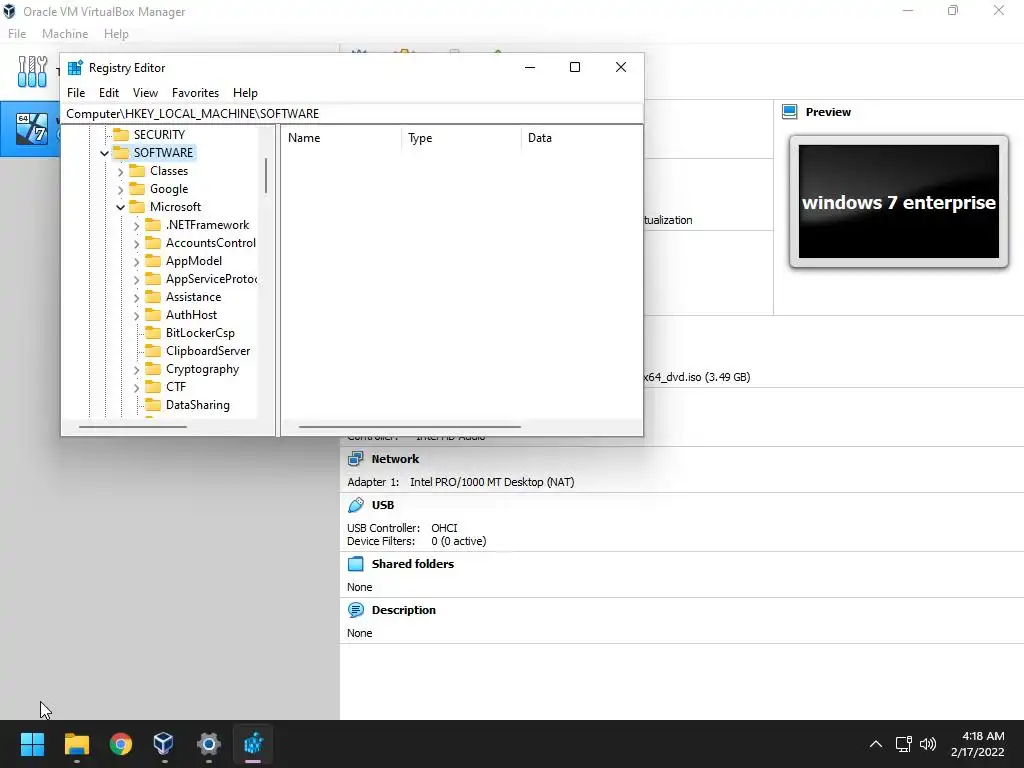Select the Classes folder icon
Screen dimensions: 1024x768
(x=137, y=170)
